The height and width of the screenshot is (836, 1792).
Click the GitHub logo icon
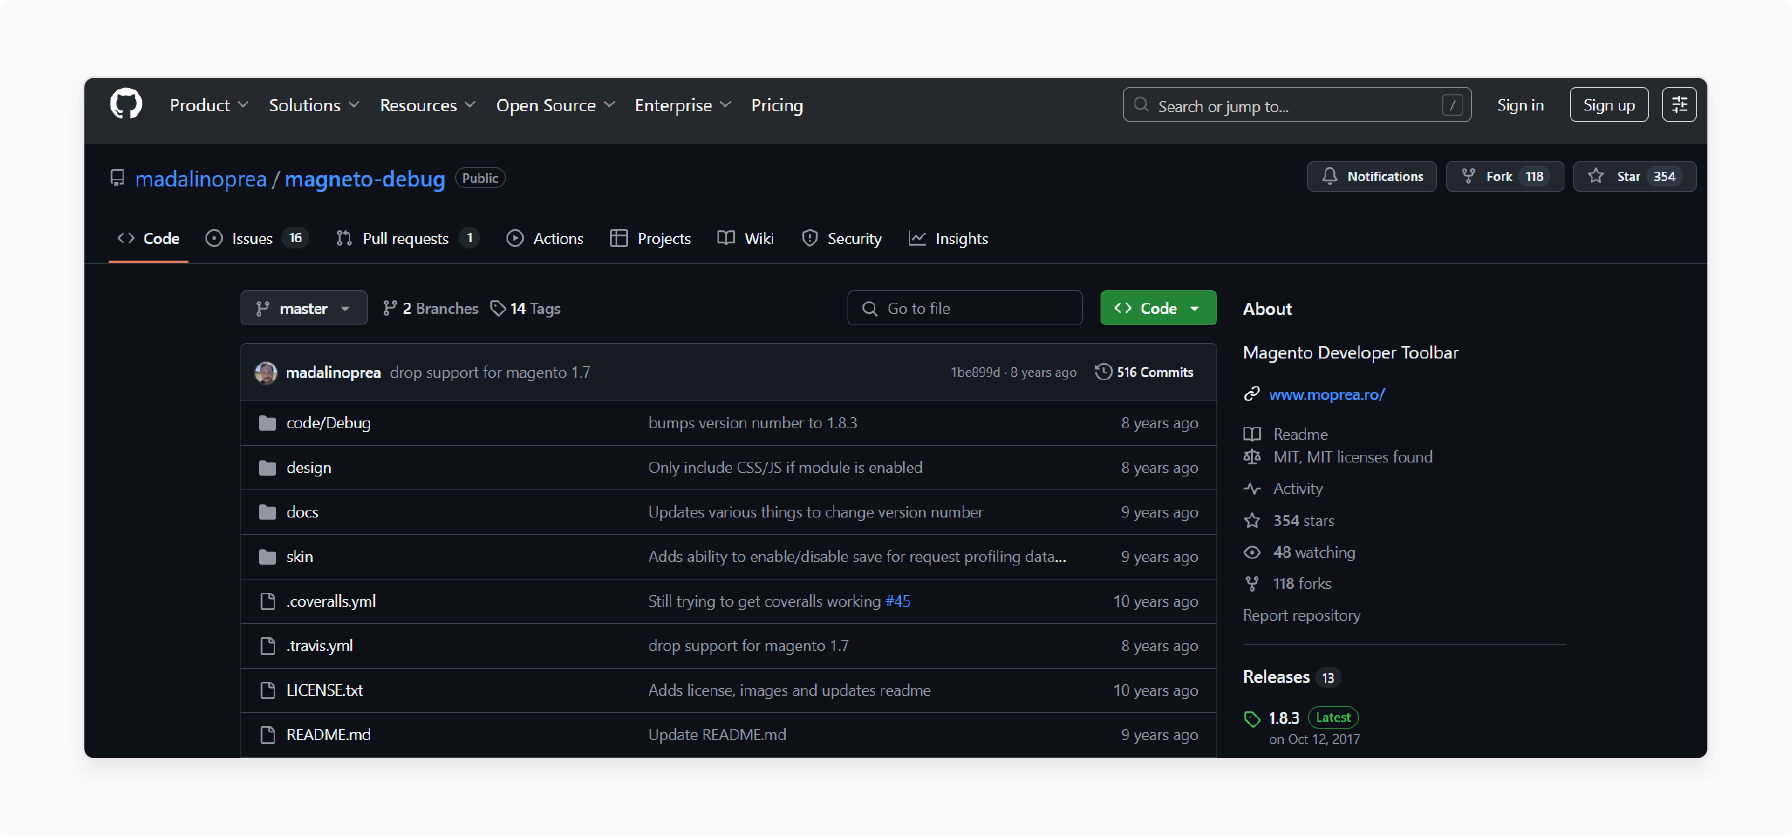coord(126,104)
